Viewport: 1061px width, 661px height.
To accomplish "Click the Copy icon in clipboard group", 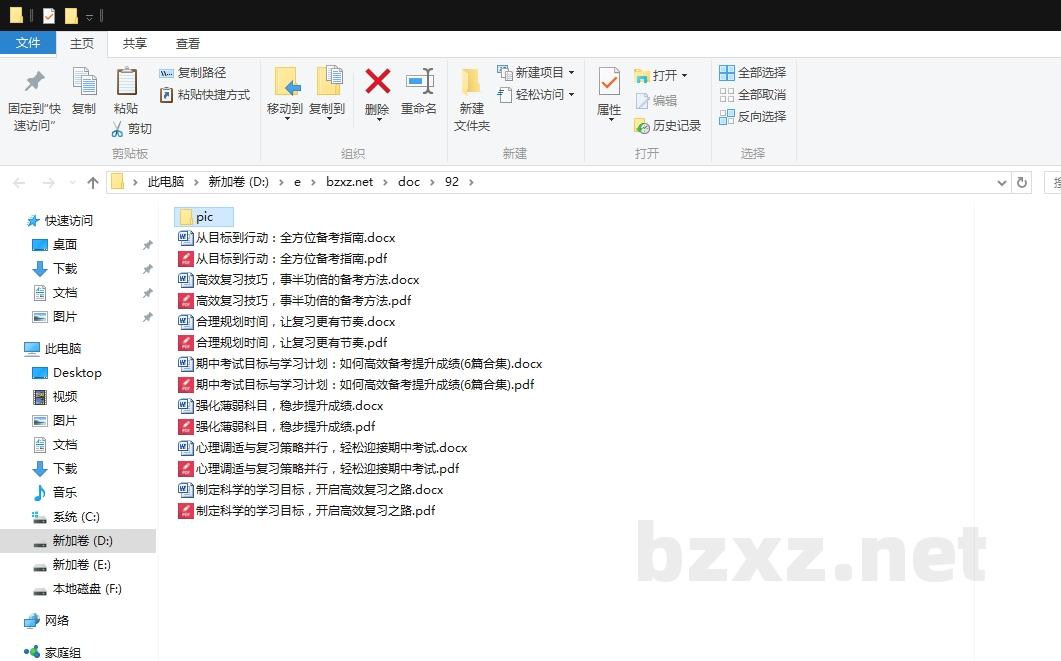I will point(84,82).
